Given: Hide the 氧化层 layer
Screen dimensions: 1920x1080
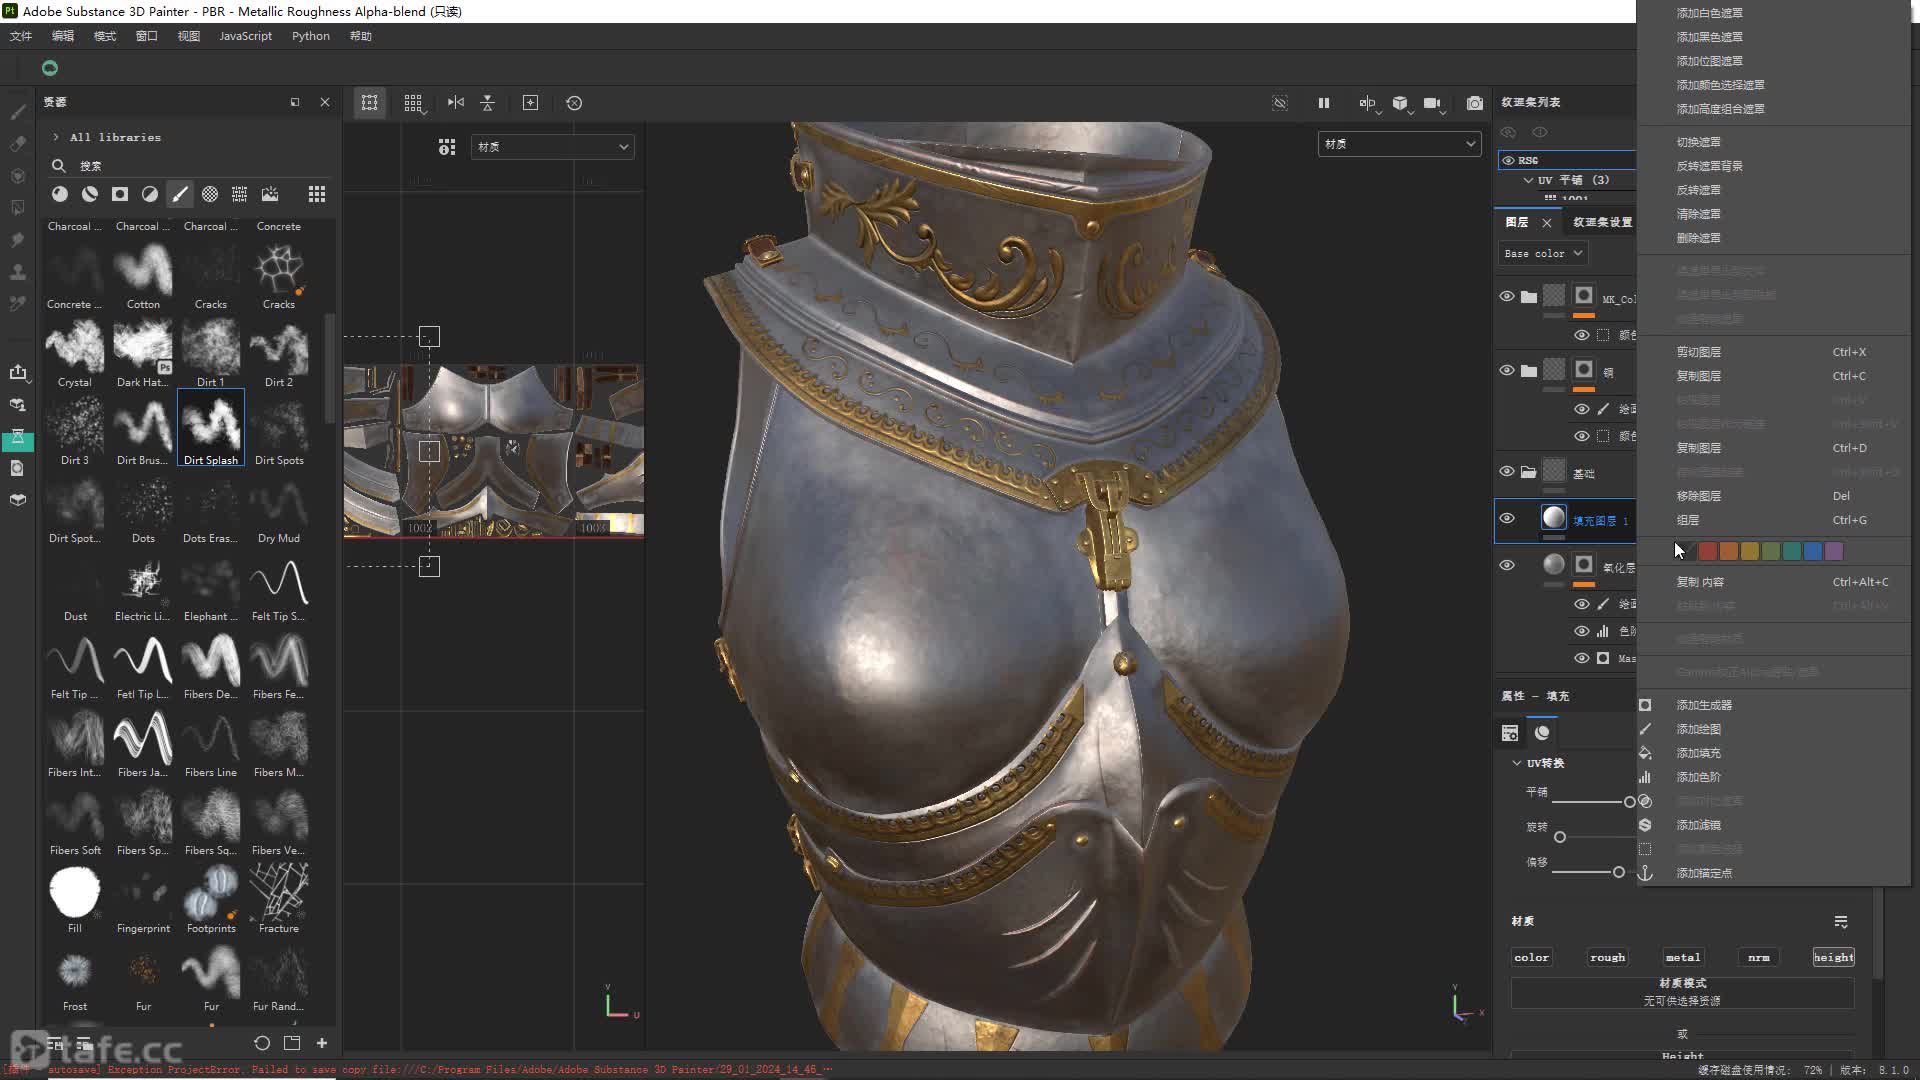Looking at the screenshot, I should point(1507,566).
